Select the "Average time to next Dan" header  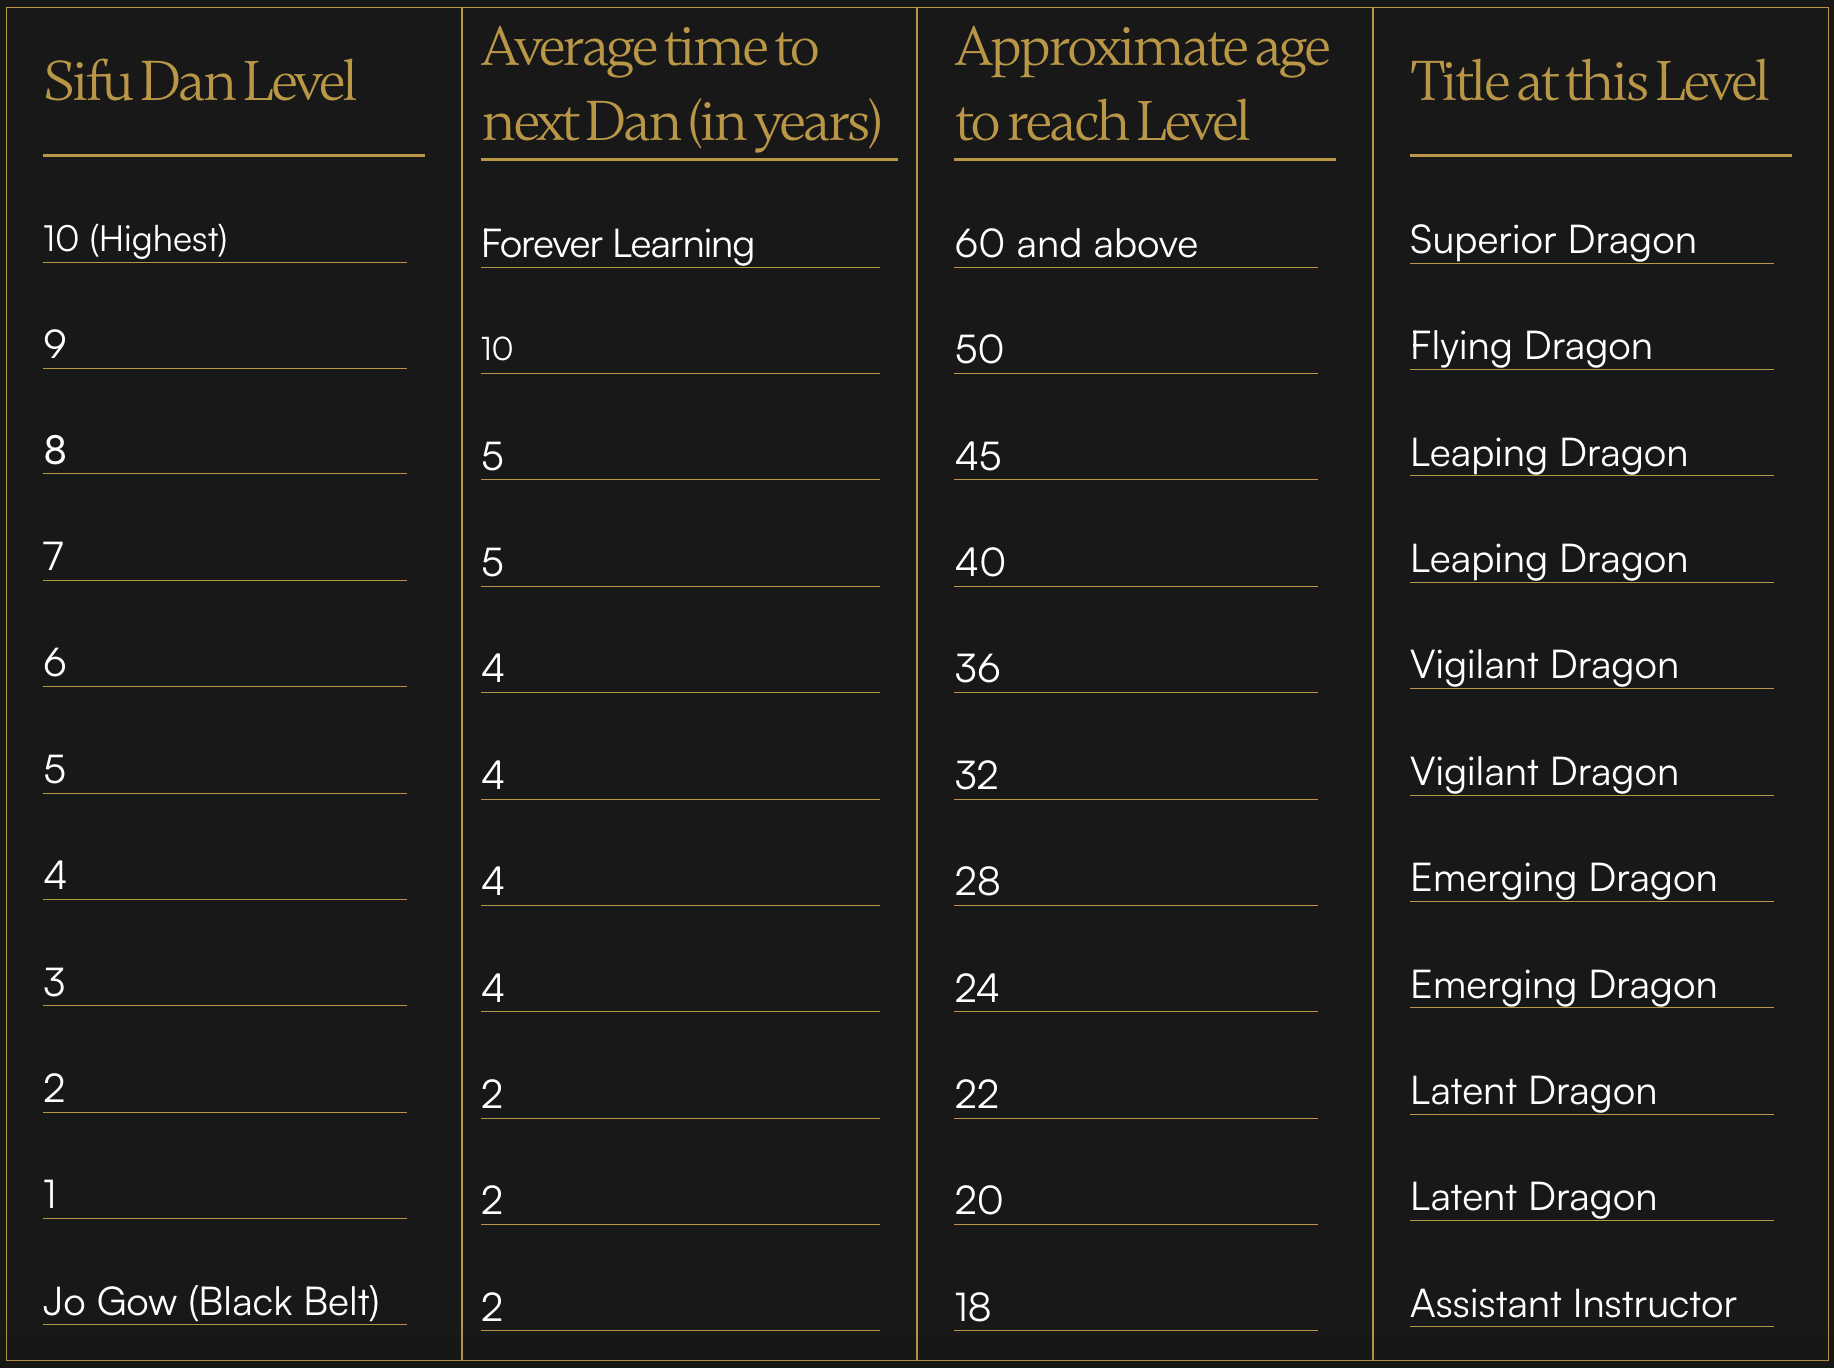click(681, 85)
